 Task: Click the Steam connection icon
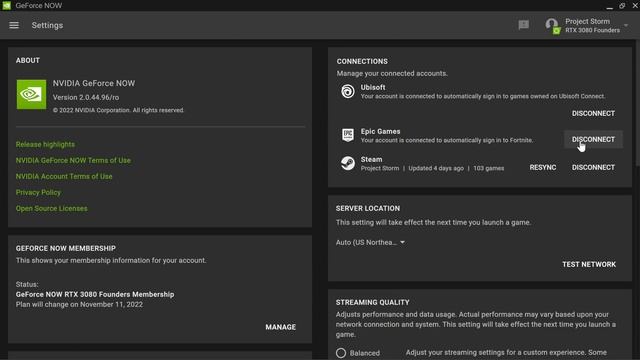pos(348,163)
